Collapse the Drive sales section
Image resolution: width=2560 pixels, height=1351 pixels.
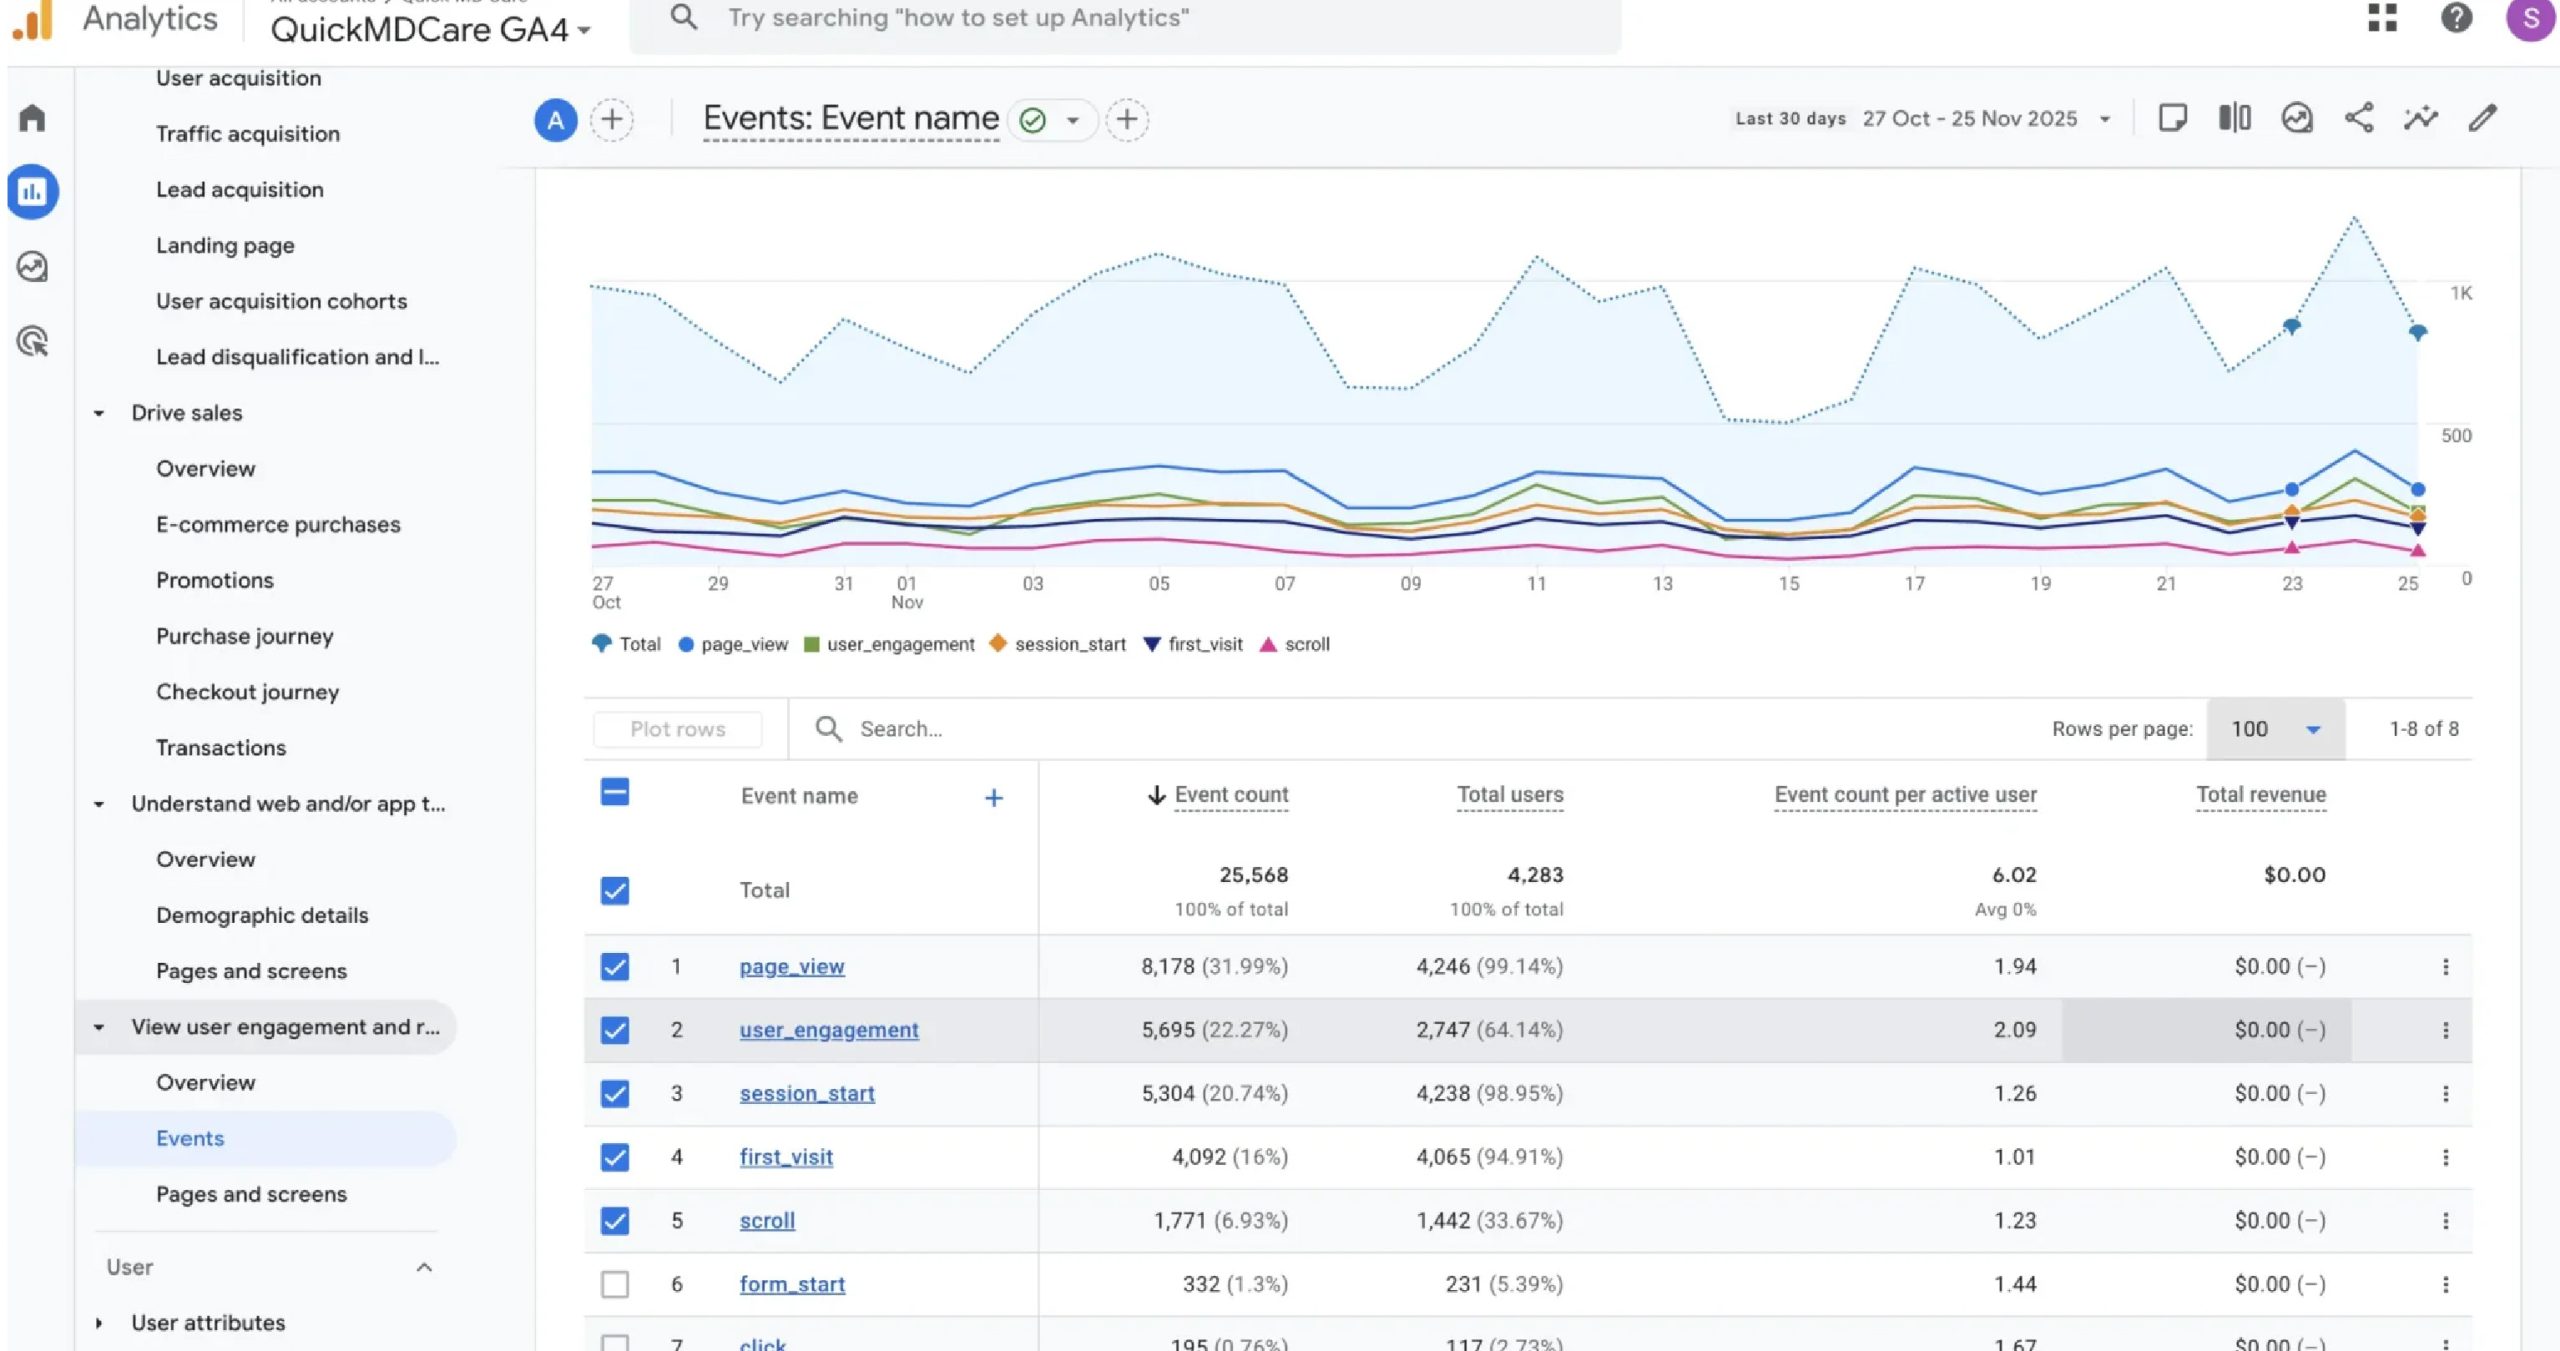99,413
